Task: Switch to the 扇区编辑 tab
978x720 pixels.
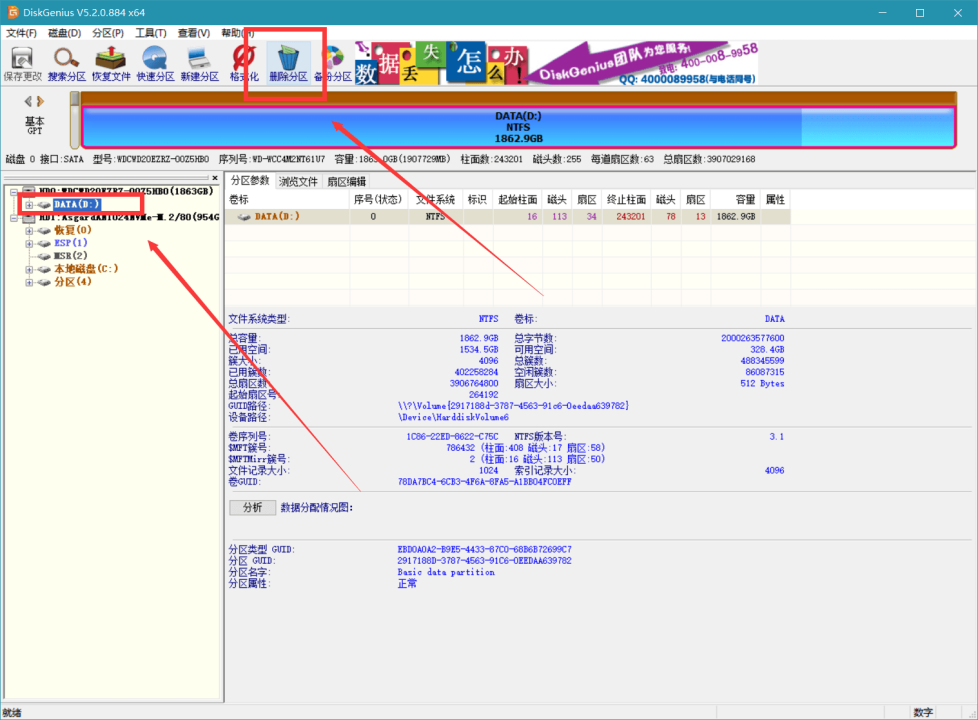Action: [347, 182]
